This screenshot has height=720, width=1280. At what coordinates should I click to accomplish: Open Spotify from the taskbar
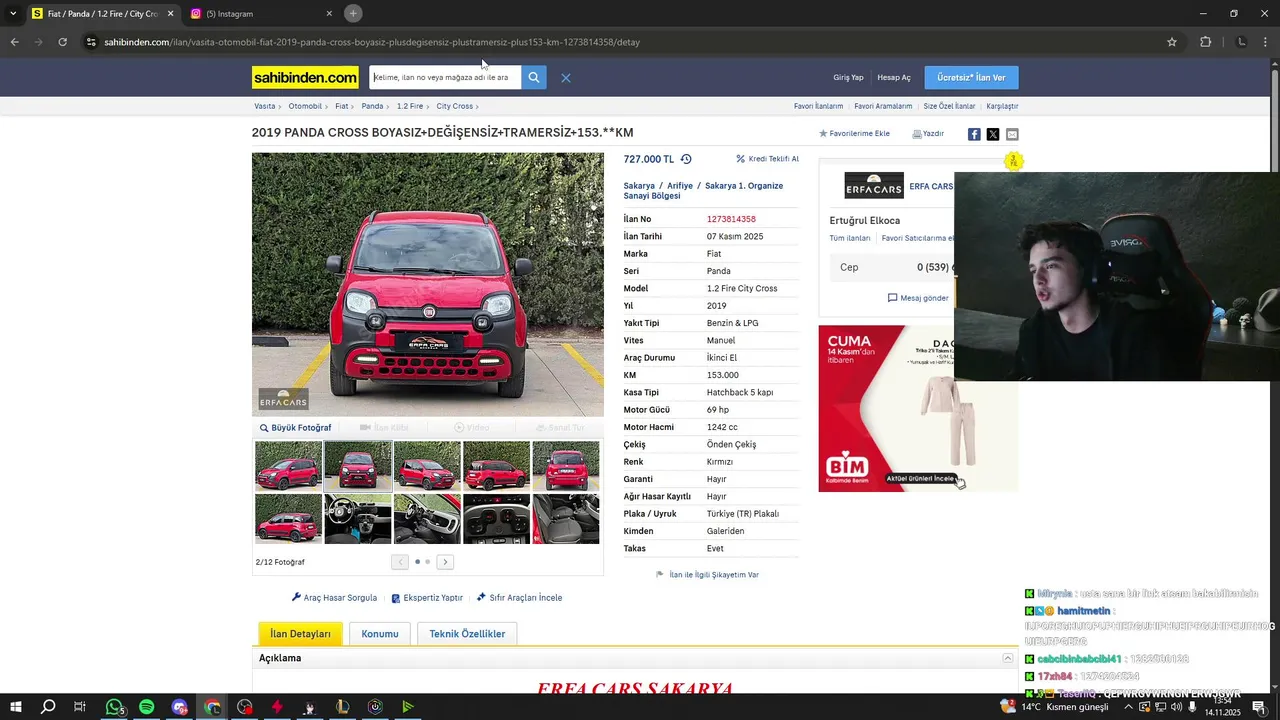(x=147, y=707)
